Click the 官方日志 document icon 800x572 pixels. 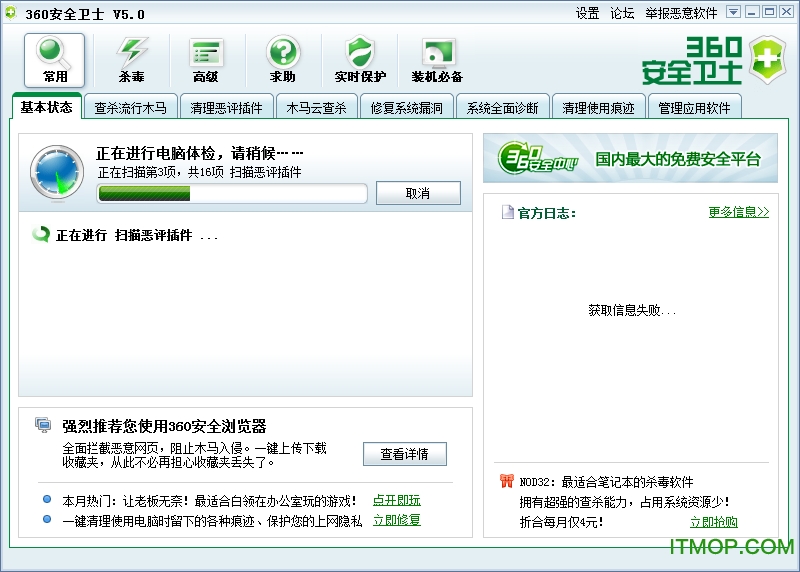point(508,212)
